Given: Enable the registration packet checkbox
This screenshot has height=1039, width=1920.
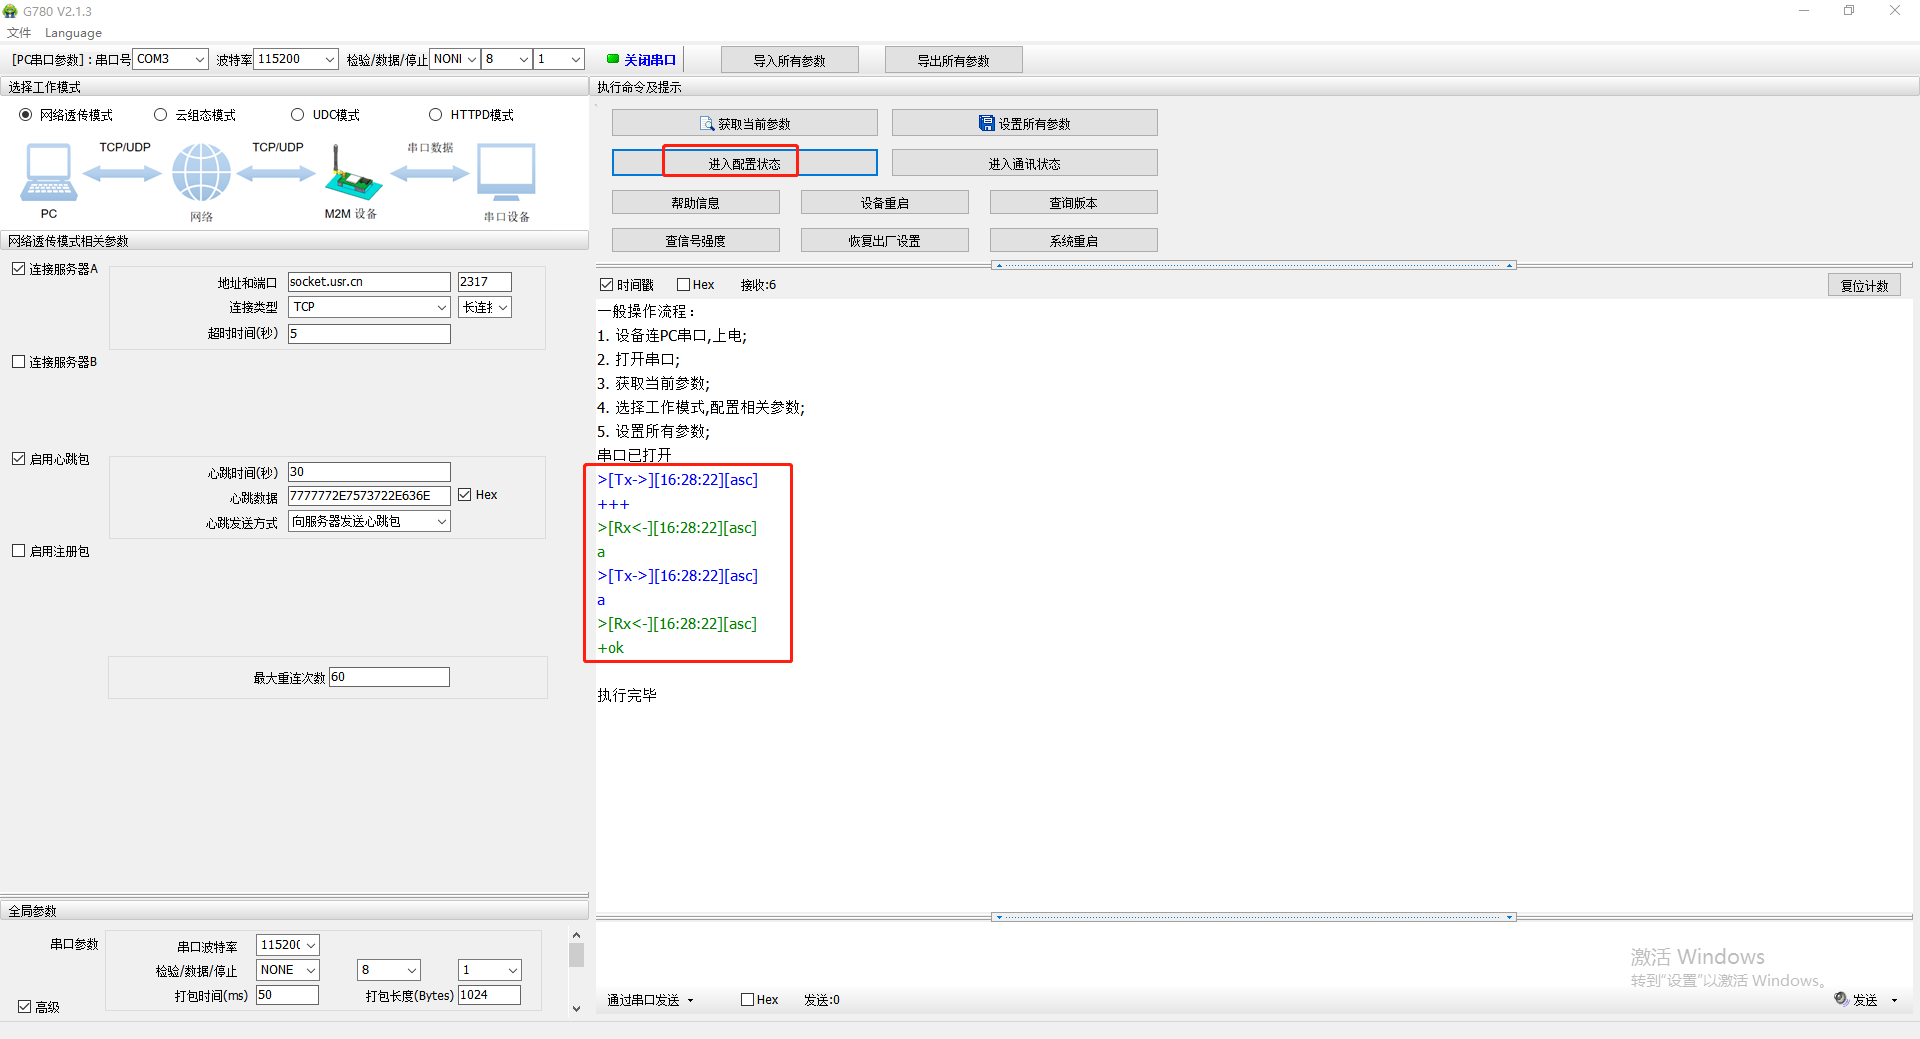Looking at the screenshot, I should (19, 551).
